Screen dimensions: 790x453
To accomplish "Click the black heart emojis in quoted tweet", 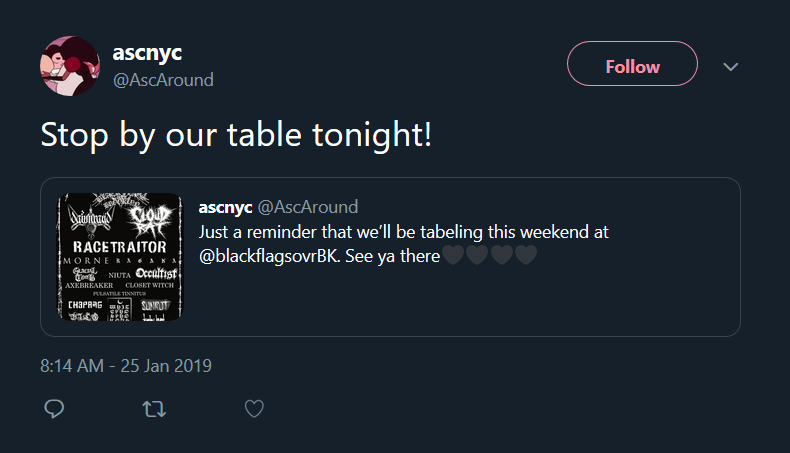I will 490,255.
